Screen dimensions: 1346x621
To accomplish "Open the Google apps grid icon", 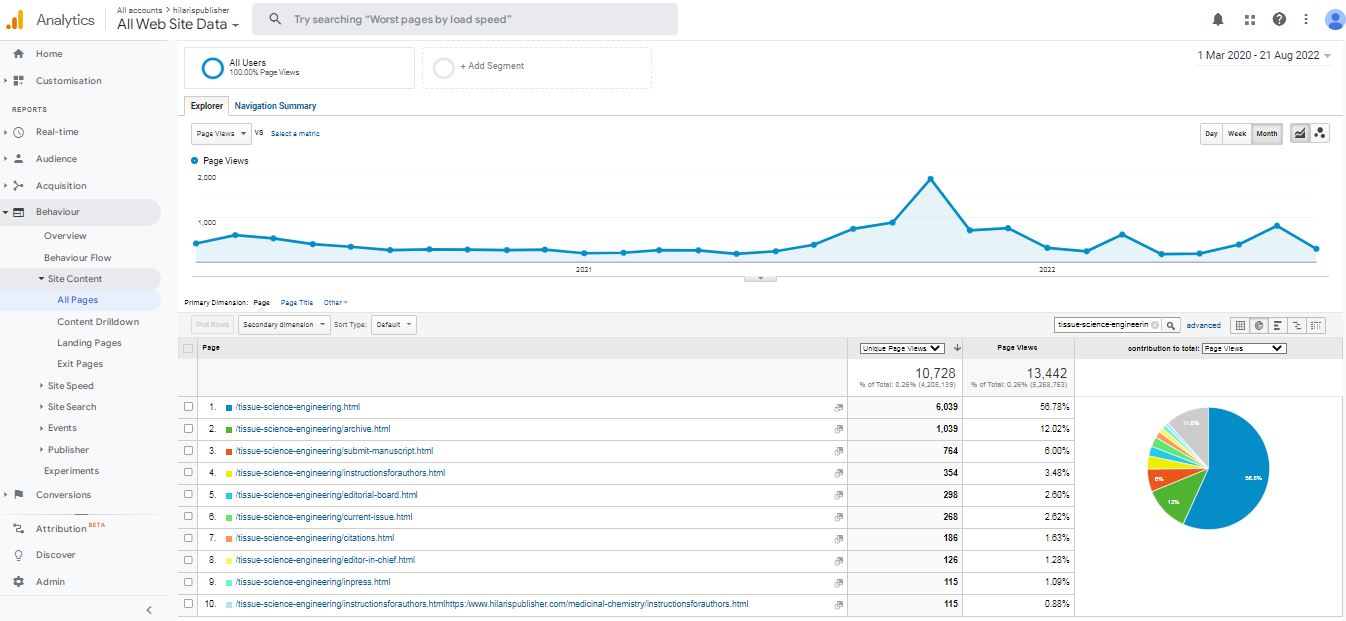I will pos(1249,19).
